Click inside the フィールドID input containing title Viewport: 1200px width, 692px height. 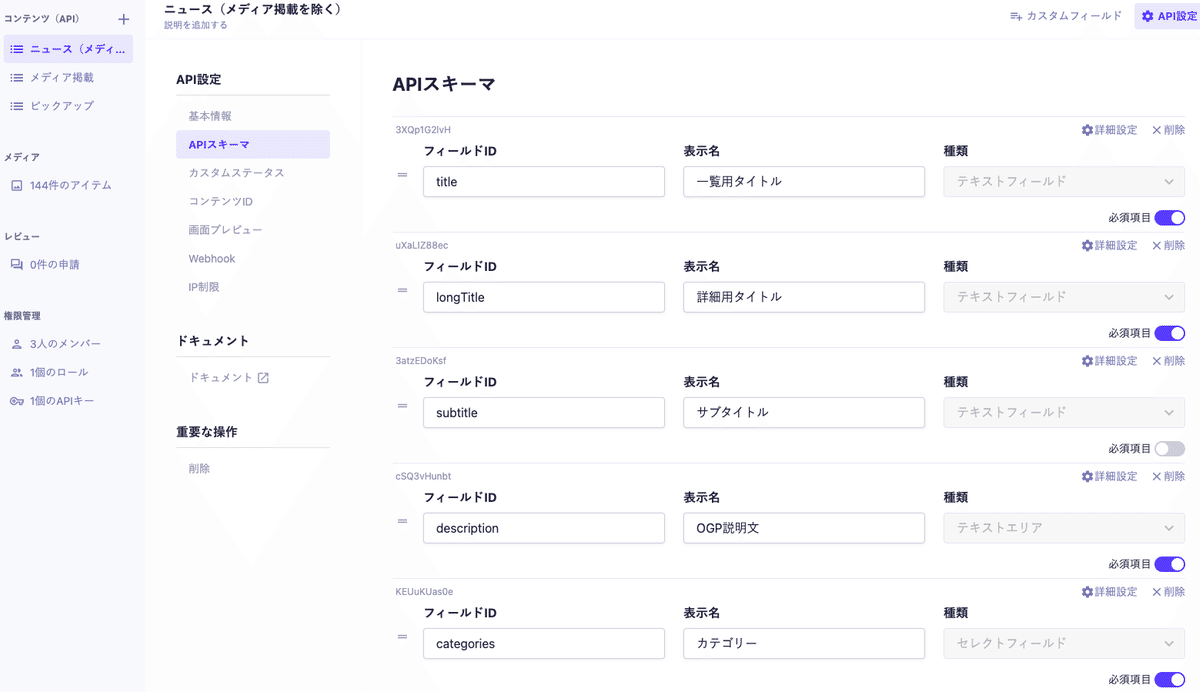[x=543, y=181]
